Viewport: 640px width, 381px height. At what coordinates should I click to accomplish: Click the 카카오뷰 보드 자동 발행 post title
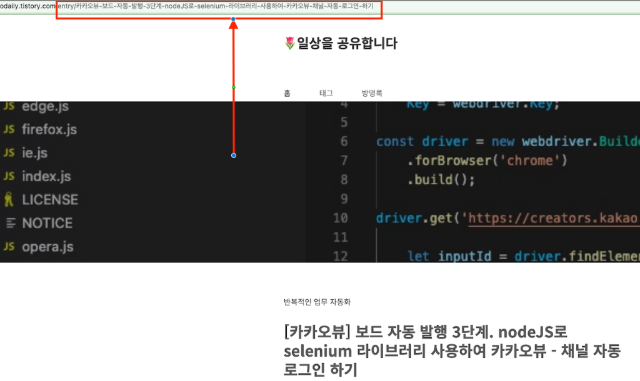point(452,351)
